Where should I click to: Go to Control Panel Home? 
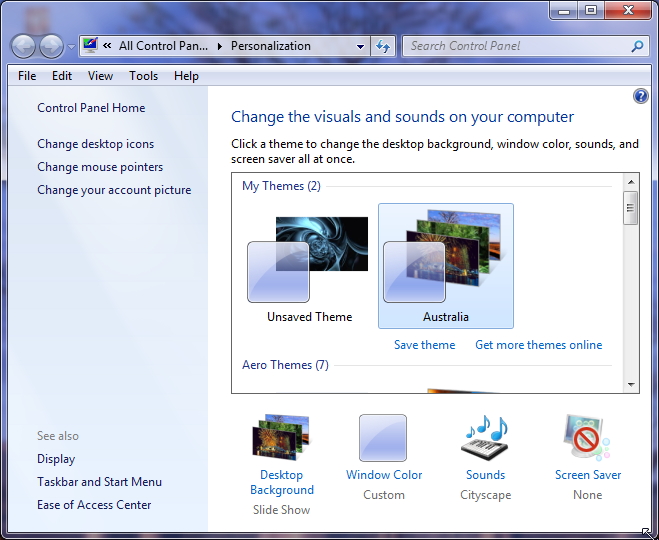91,108
